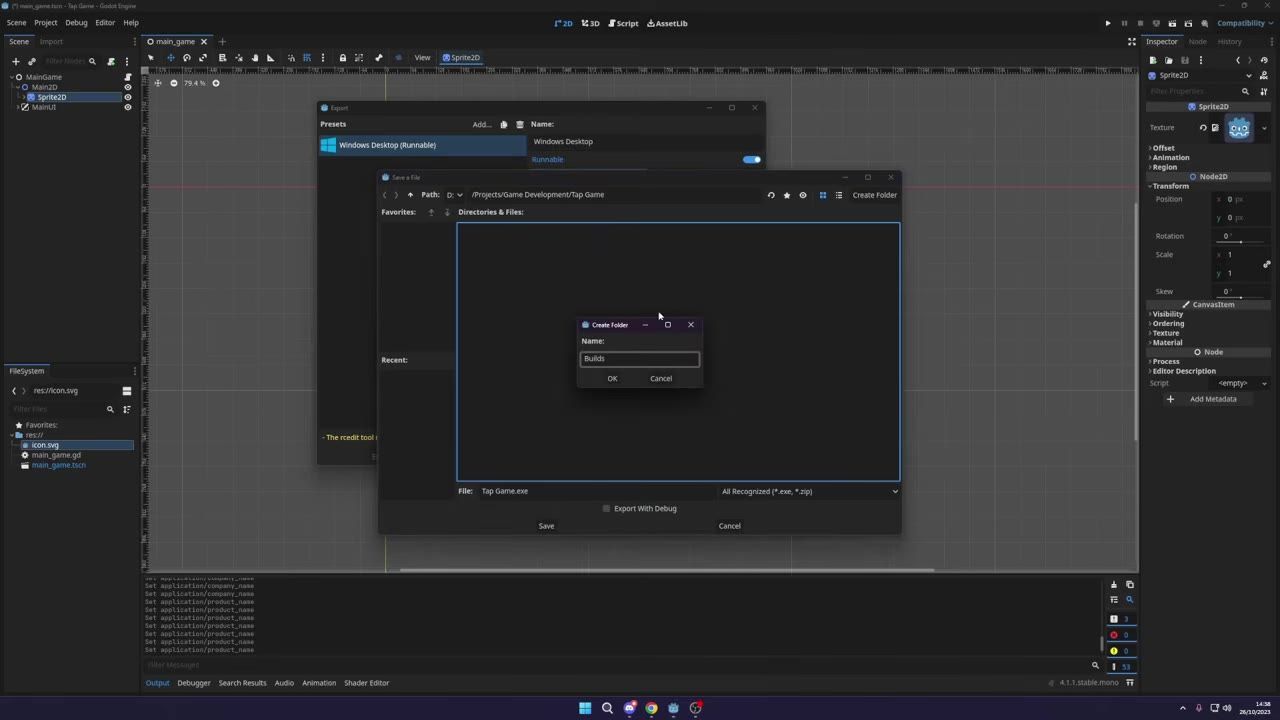Reset the Sprite2D Texture property
Viewport: 1280px width, 720px height.
click(x=1203, y=128)
